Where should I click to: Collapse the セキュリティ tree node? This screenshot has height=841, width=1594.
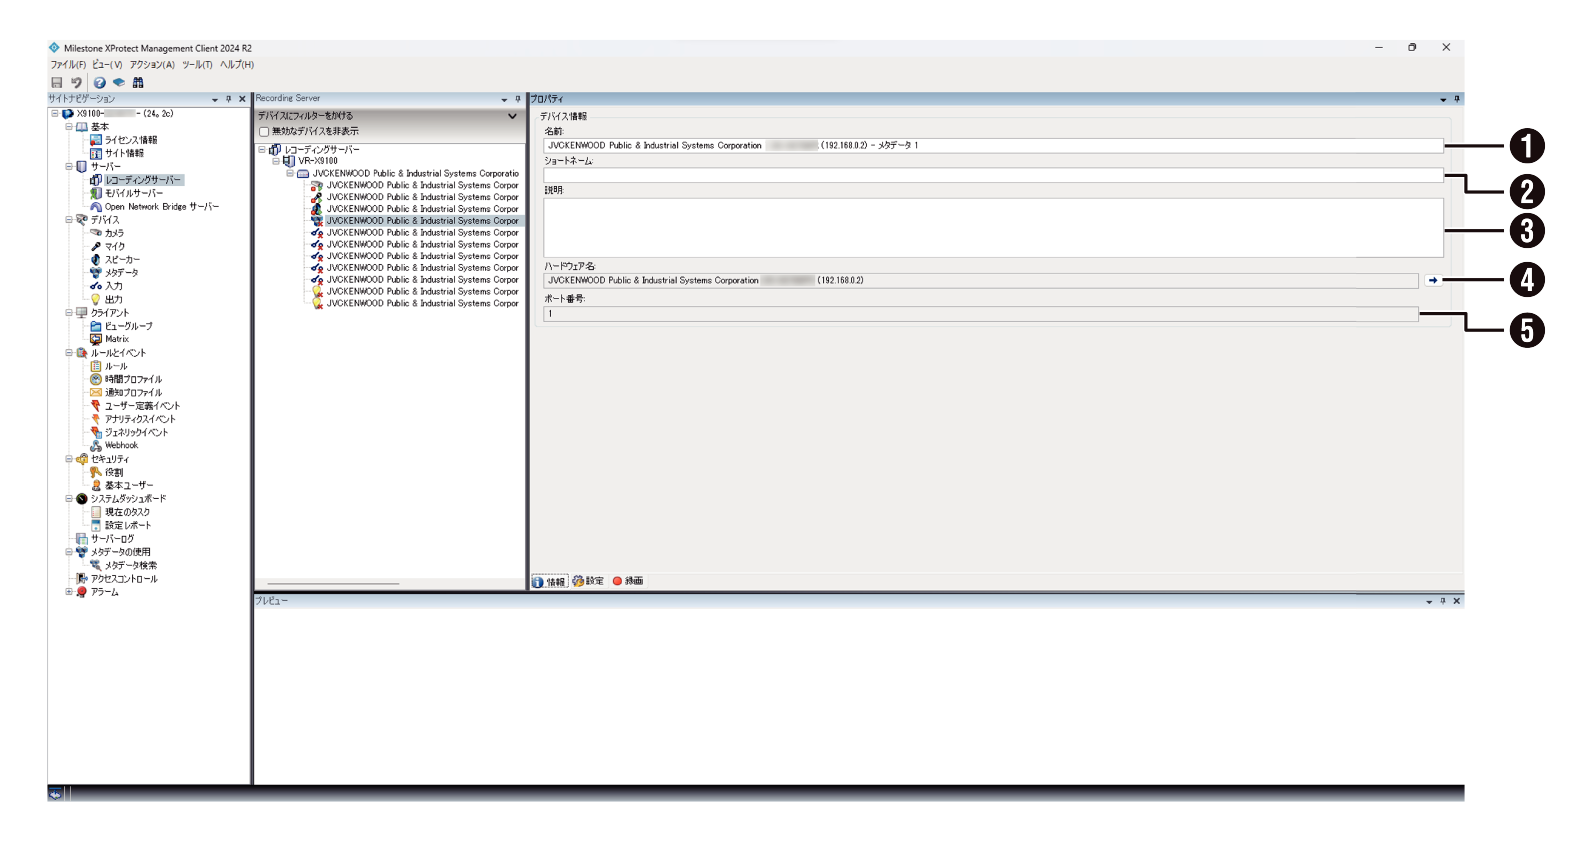coord(69,459)
